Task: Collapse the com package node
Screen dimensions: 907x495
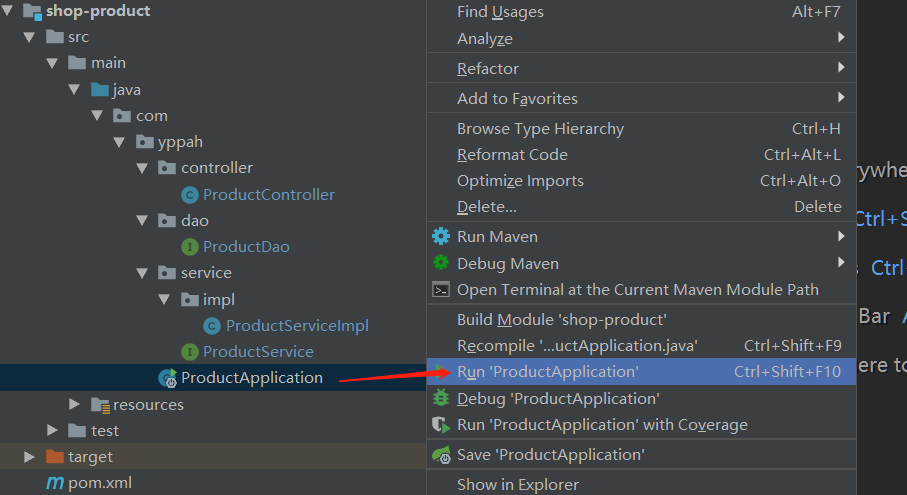Action: [x=97, y=116]
